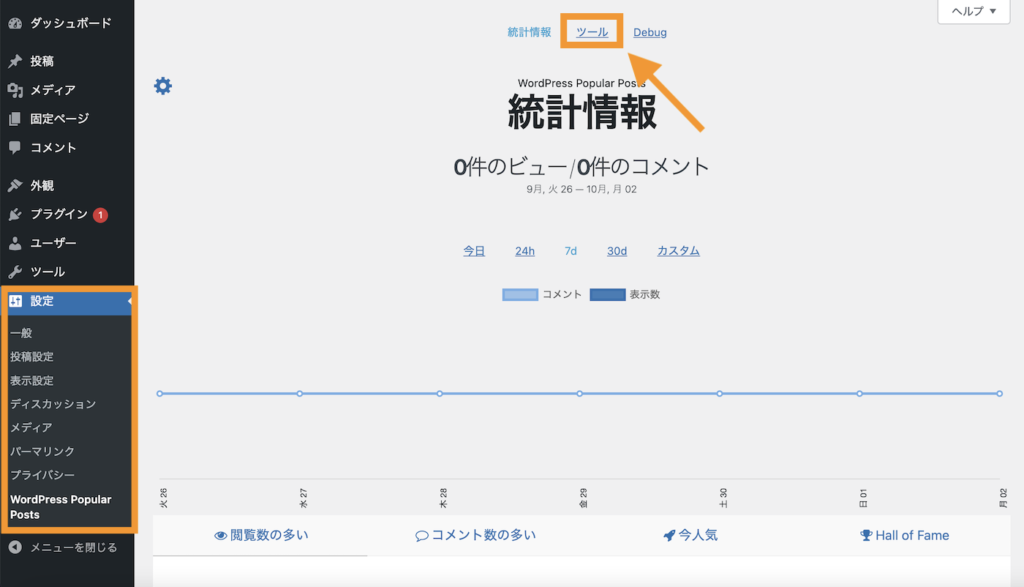Click a data point on the views chart

pos(440,392)
